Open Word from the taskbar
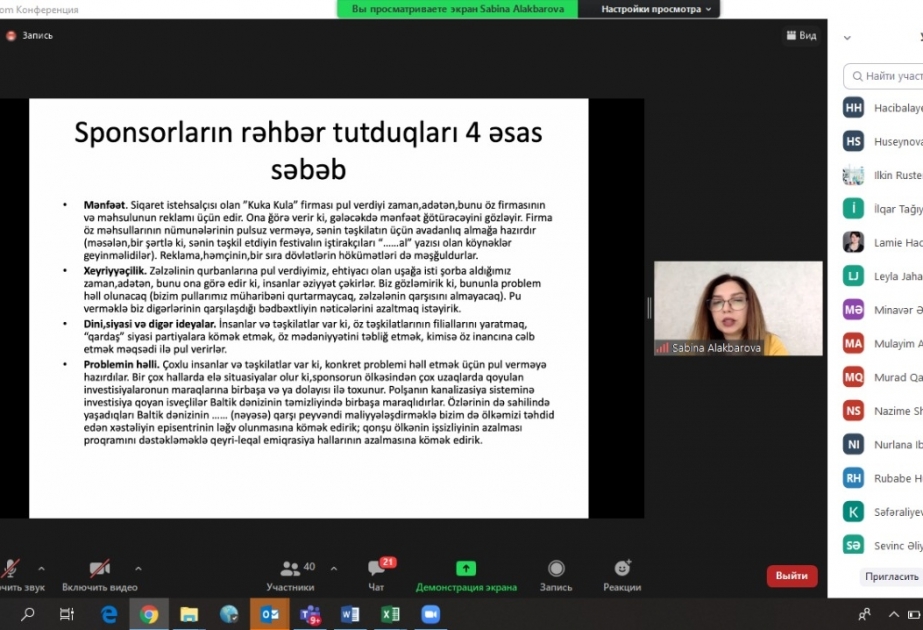923x630 pixels. (350, 615)
